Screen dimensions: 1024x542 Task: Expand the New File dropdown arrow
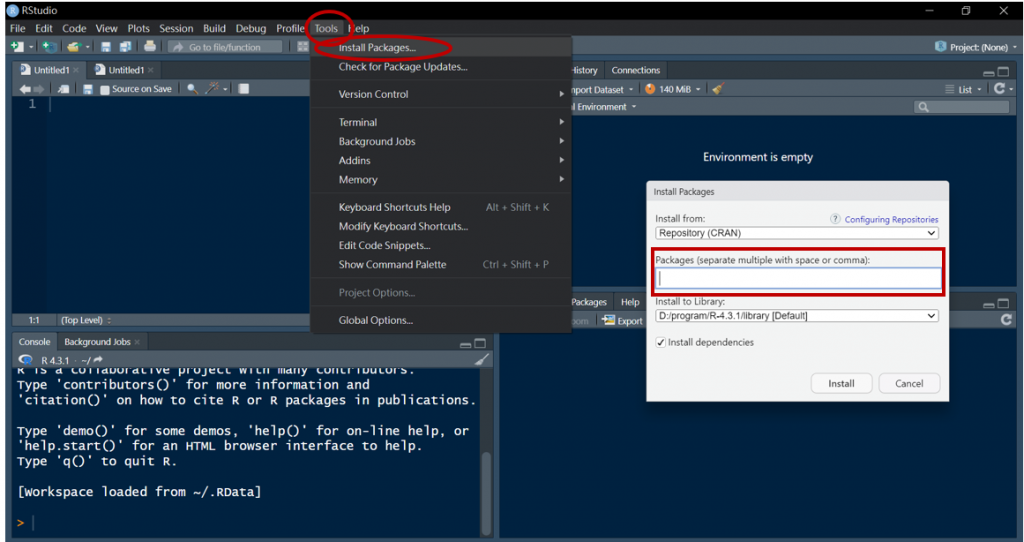pos(30,48)
